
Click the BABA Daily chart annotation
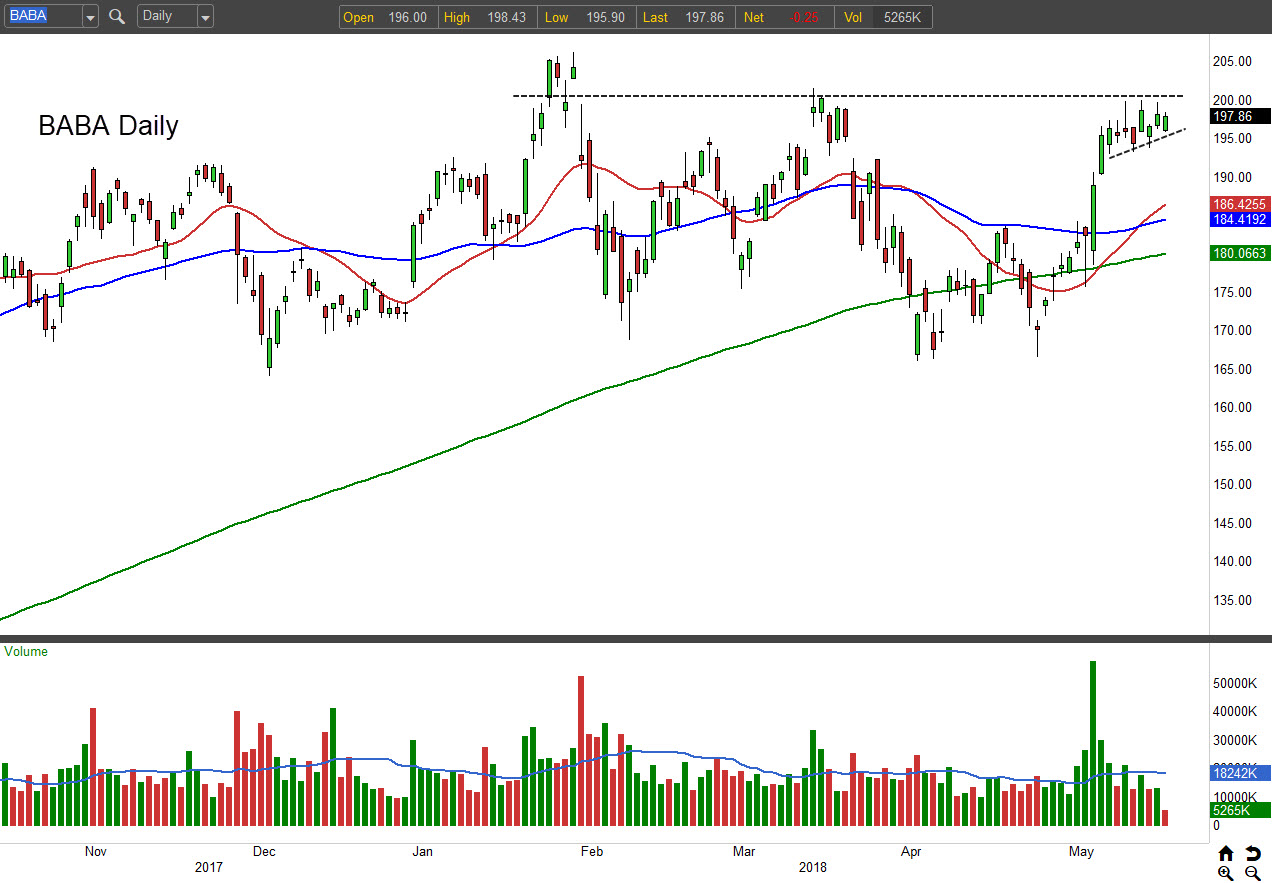(108, 126)
